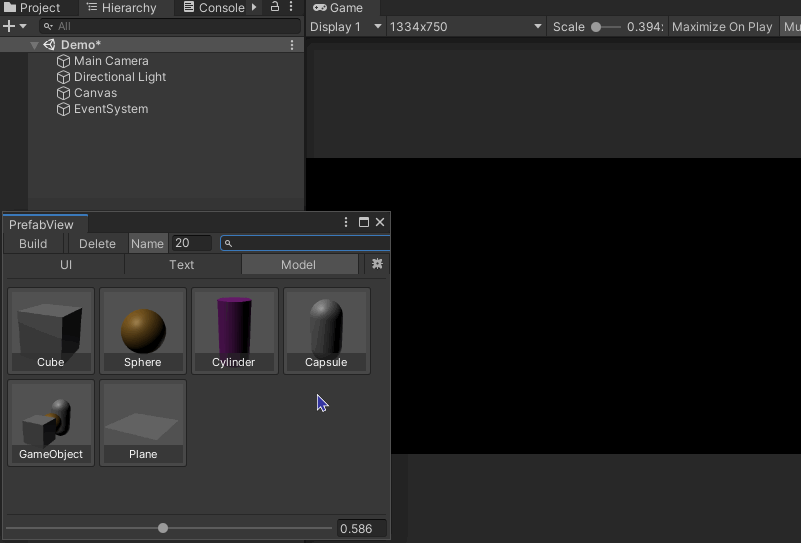Select the purple Cylinder prefab thumbnail

pyautogui.click(x=235, y=330)
